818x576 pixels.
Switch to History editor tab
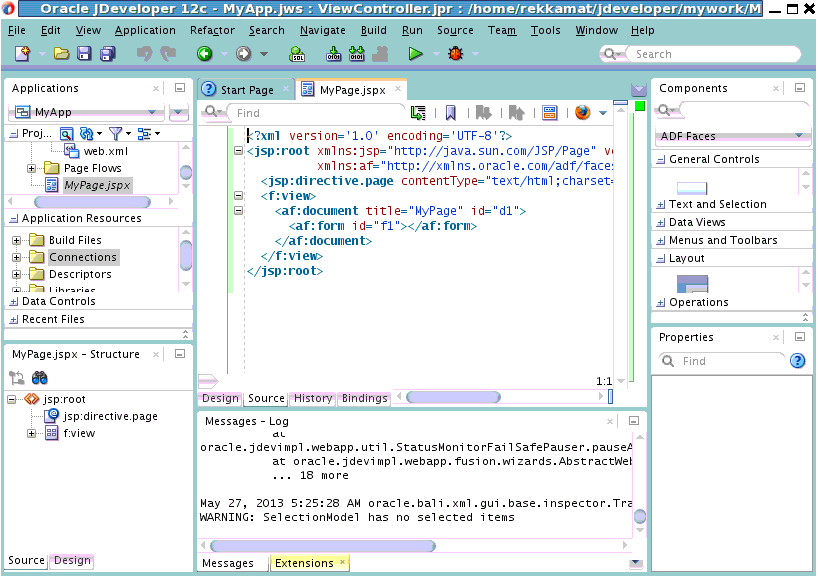312,398
